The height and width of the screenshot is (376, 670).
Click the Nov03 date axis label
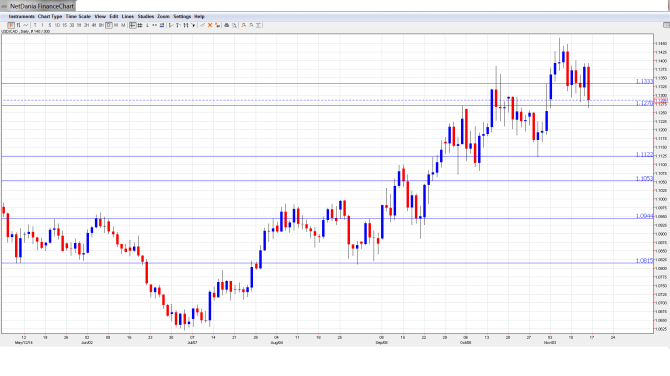550,343
